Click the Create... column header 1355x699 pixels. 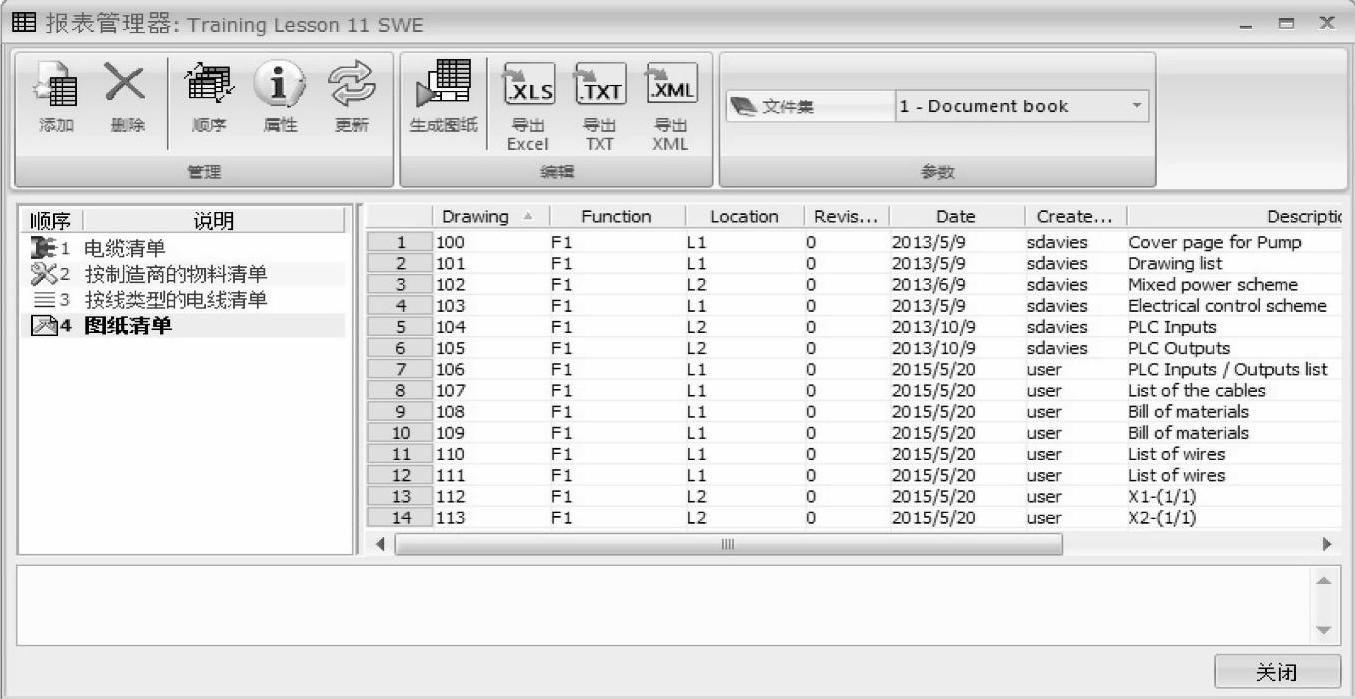point(1075,217)
